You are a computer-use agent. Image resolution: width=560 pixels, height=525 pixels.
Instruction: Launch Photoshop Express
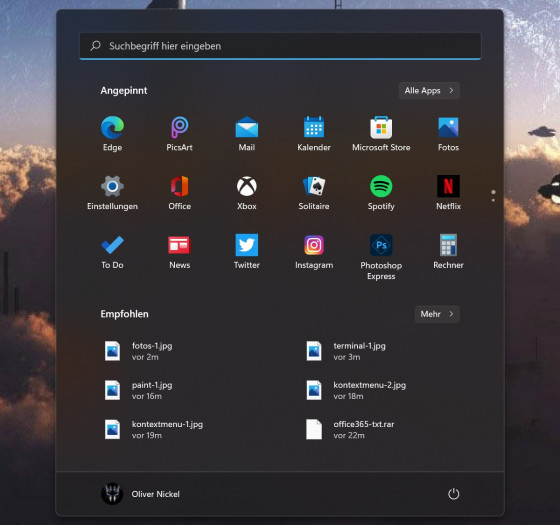[381, 257]
